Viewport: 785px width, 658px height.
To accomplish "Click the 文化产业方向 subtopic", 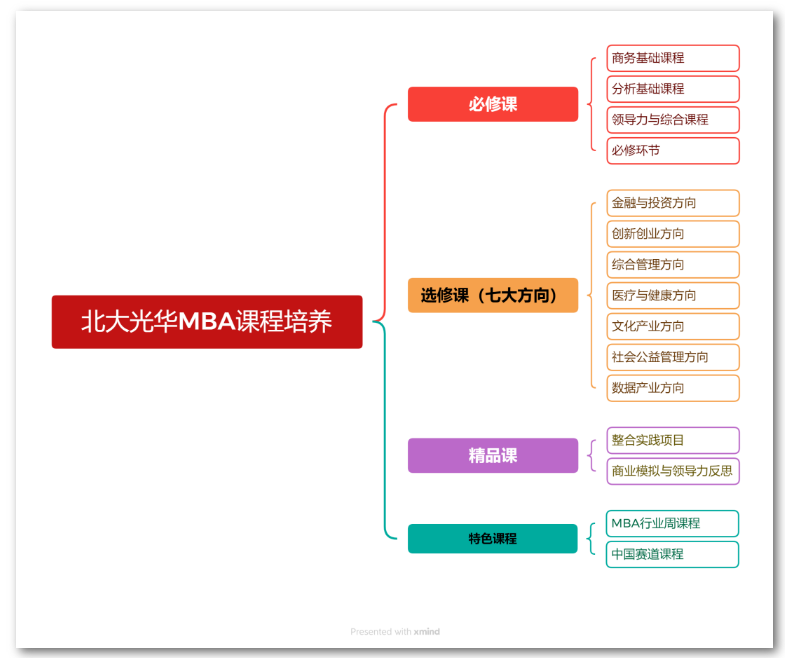I will tap(673, 326).
